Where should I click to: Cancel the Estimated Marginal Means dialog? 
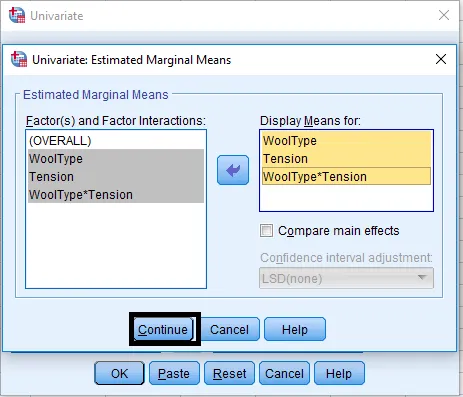pyautogui.click(x=229, y=329)
